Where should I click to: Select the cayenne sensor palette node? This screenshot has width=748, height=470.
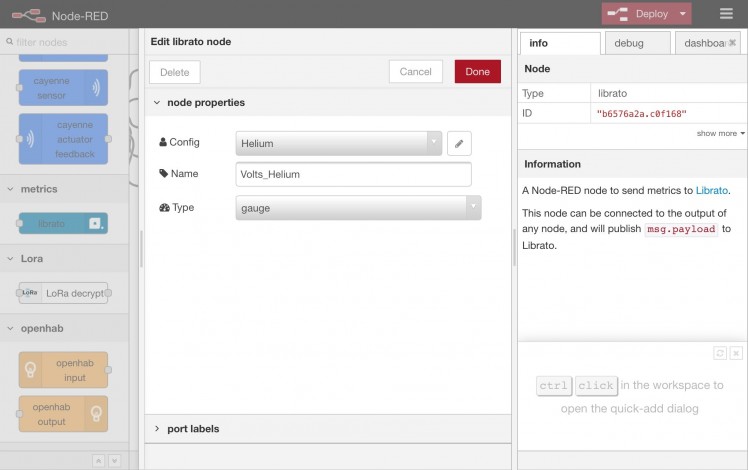pos(63,88)
